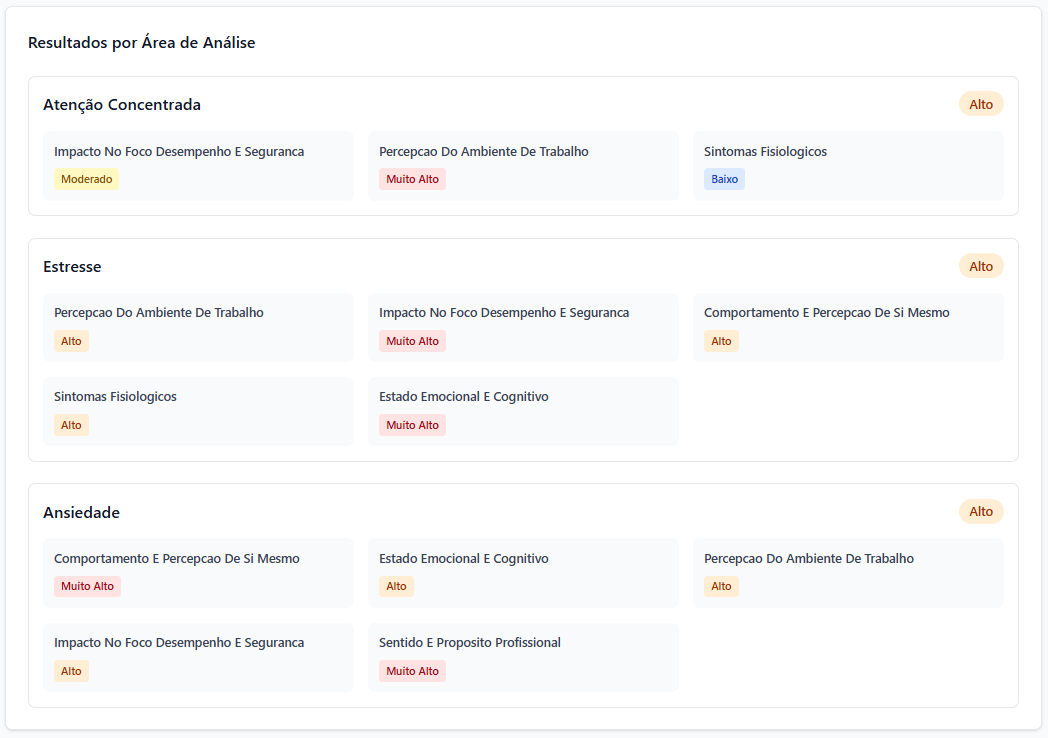Click the Muito Alto badge under Percepcao Do Ambiente

coord(412,178)
